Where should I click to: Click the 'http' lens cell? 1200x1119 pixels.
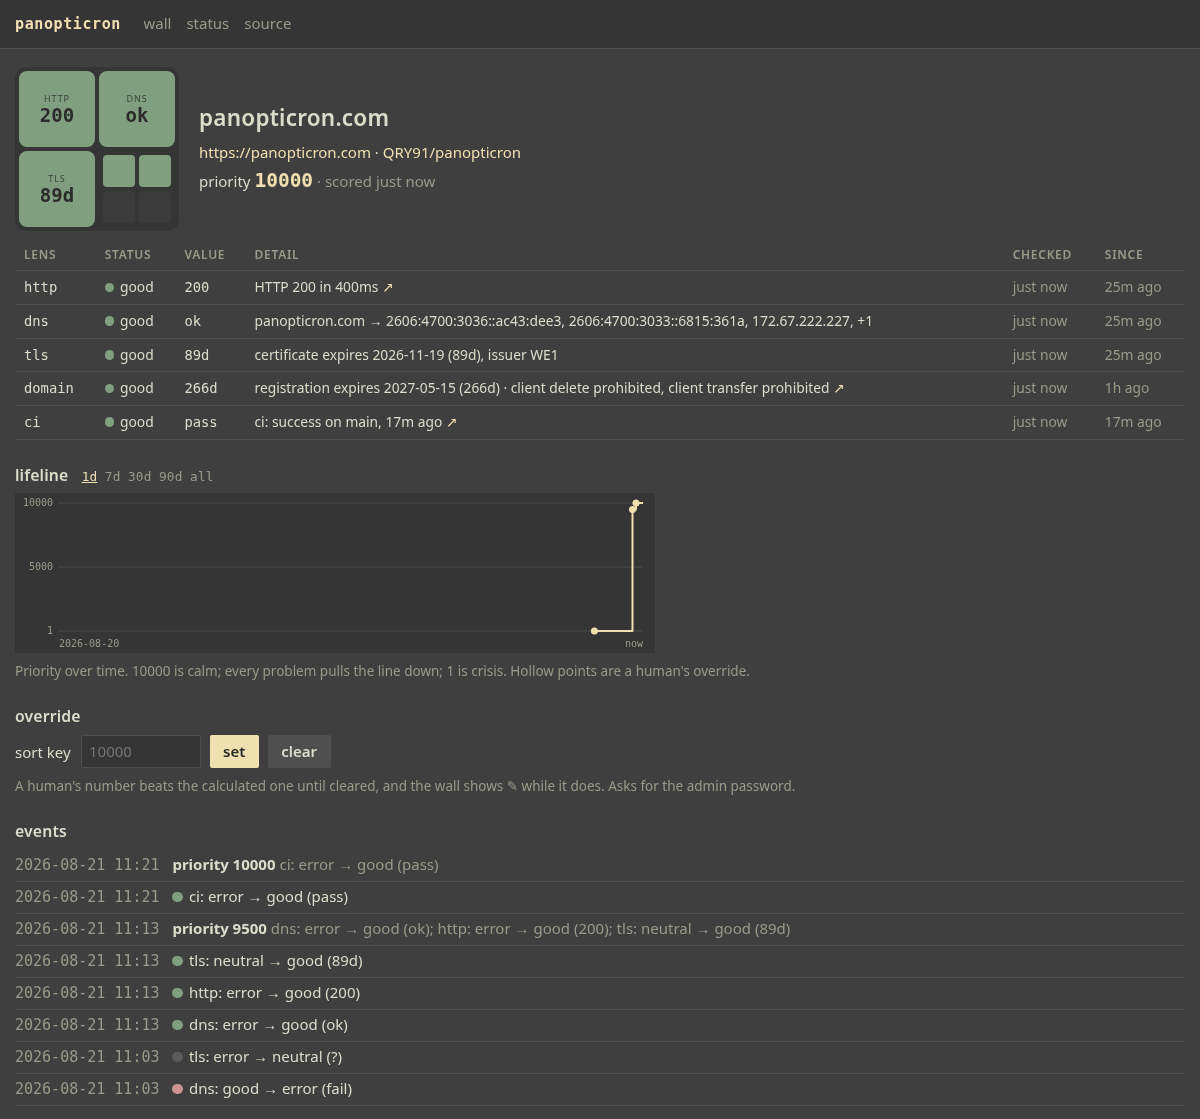pyautogui.click(x=41, y=287)
